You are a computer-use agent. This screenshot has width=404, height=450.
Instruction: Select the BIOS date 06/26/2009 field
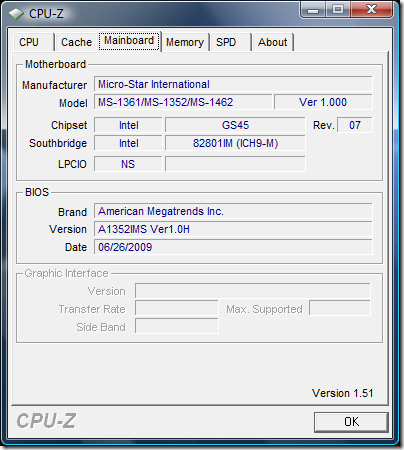click(233, 247)
